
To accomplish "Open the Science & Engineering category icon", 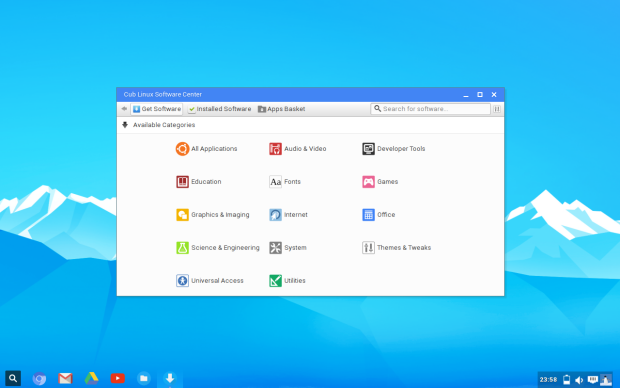I will pos(182,248).
